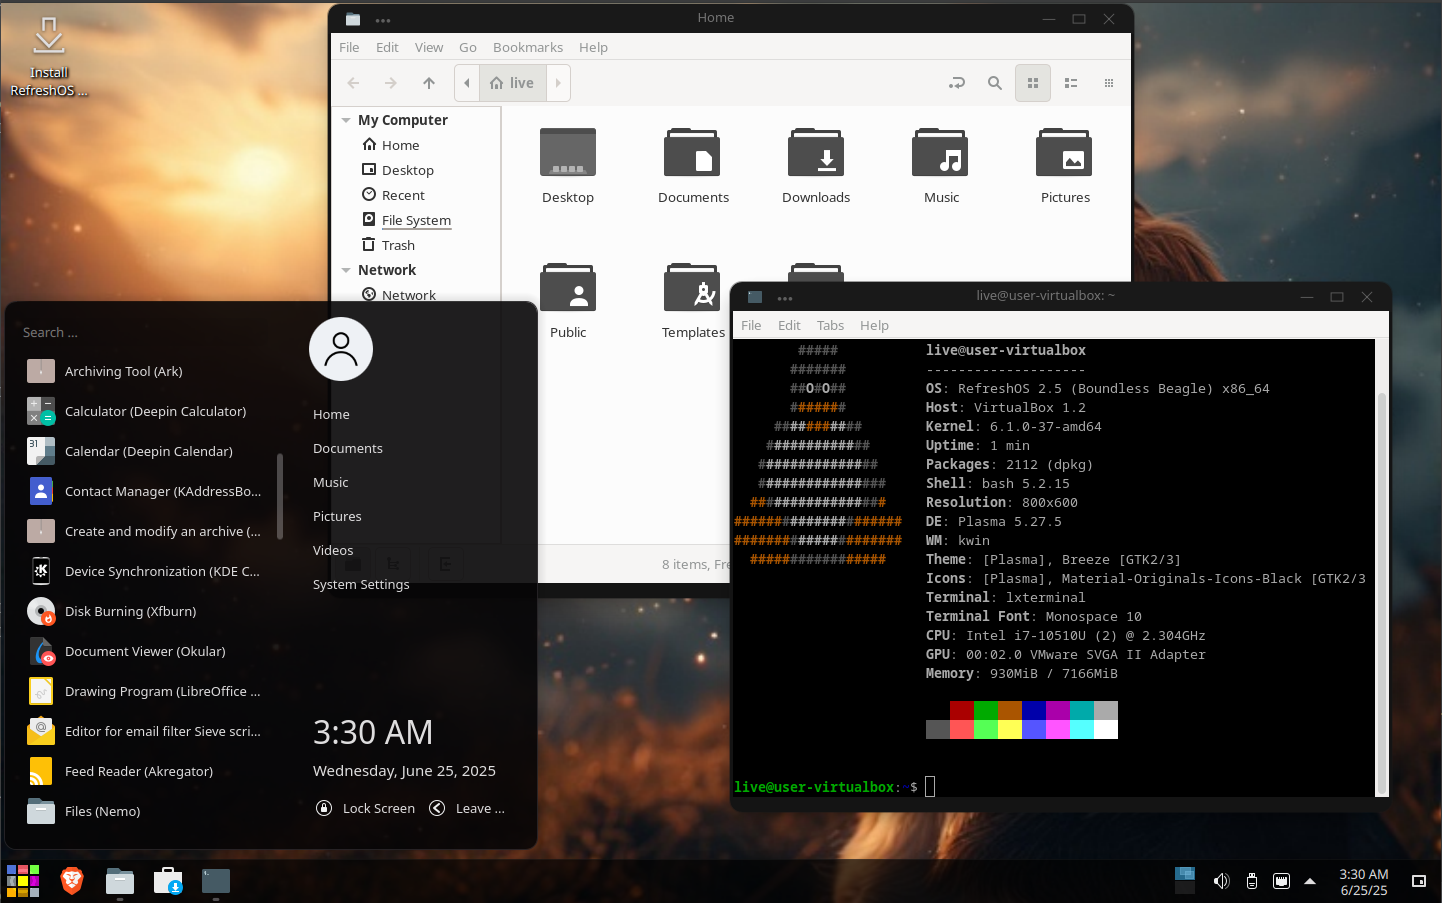Select Desktop in Nemo sidebar
Screen dimensions: 1442x903
pos(408,170)
